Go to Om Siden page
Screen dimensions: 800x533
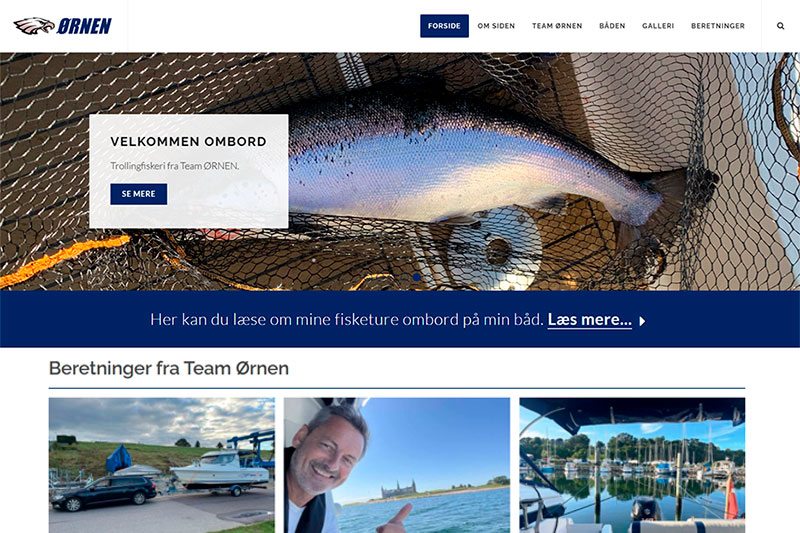tap(496, 26)
